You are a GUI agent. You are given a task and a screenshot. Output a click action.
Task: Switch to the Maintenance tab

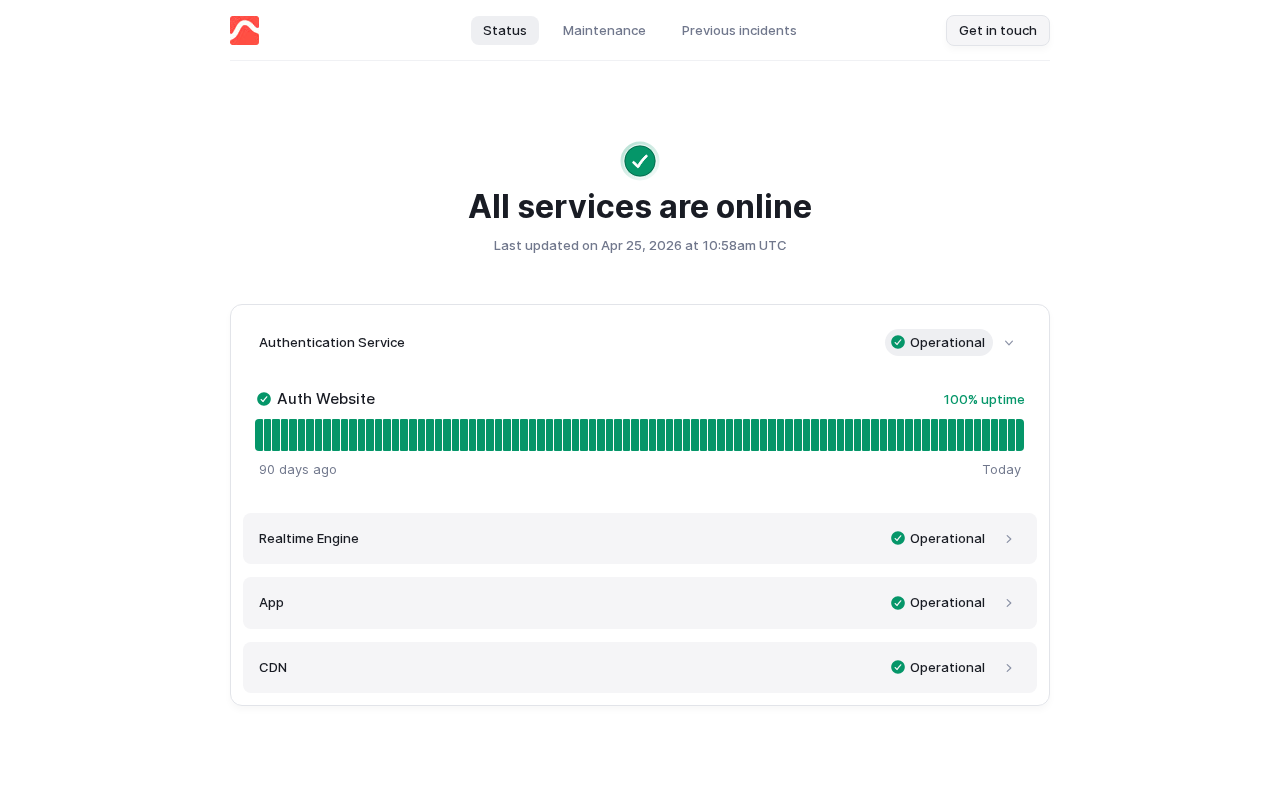(x=604, y=30)
